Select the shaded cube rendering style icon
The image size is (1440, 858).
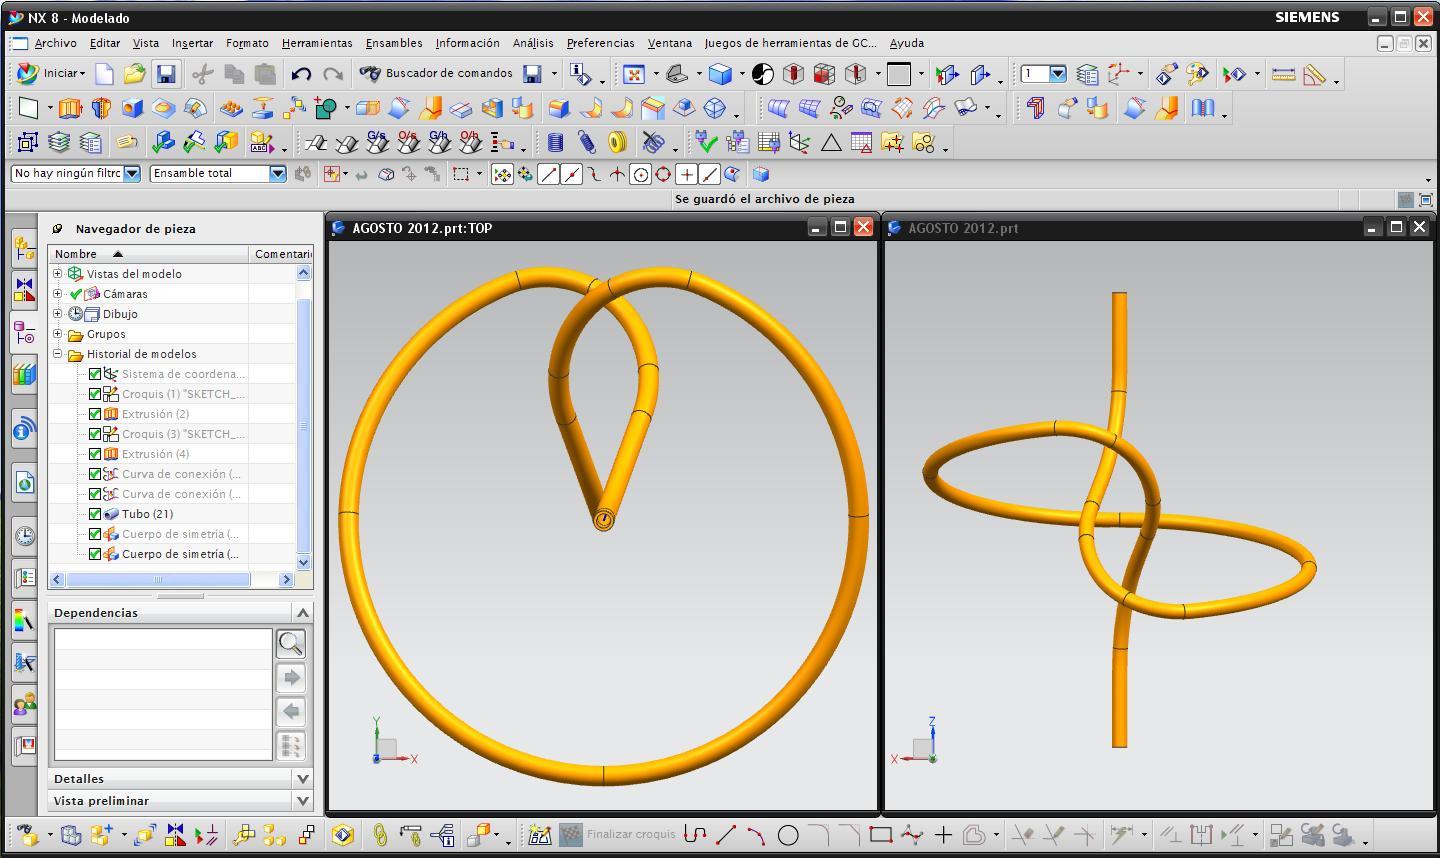pyautogui.click(x=720, y=74)
